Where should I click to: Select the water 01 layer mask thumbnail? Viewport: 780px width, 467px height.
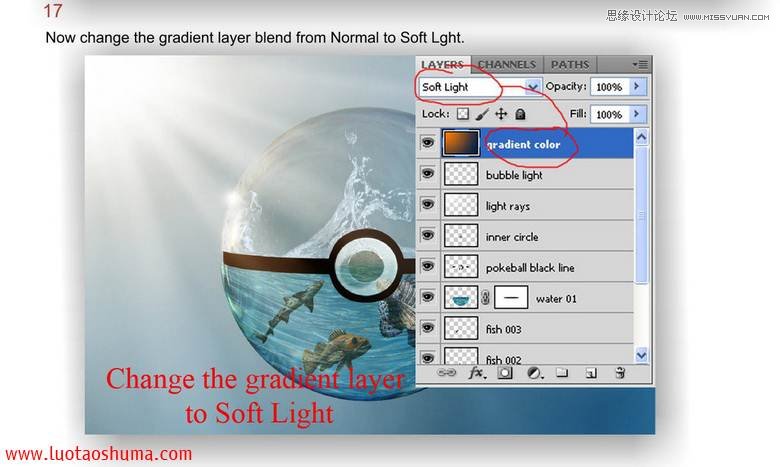tap(511, 297)
